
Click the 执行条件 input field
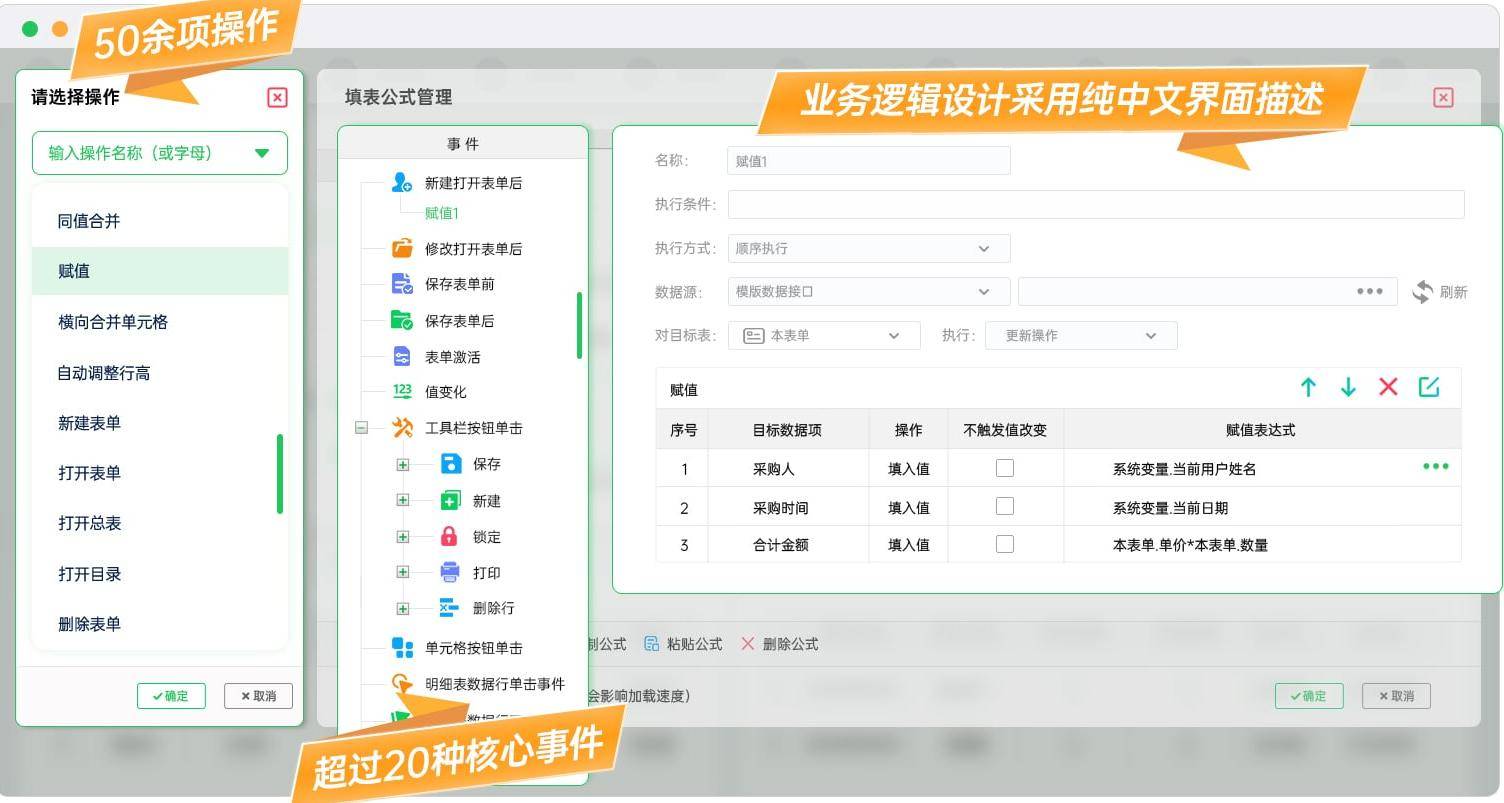(1095, 204)
